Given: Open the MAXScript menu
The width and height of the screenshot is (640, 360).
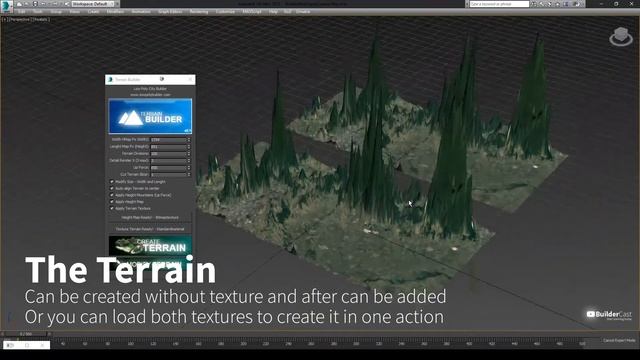Looking at the screenshot, I should tap(252, 12).
